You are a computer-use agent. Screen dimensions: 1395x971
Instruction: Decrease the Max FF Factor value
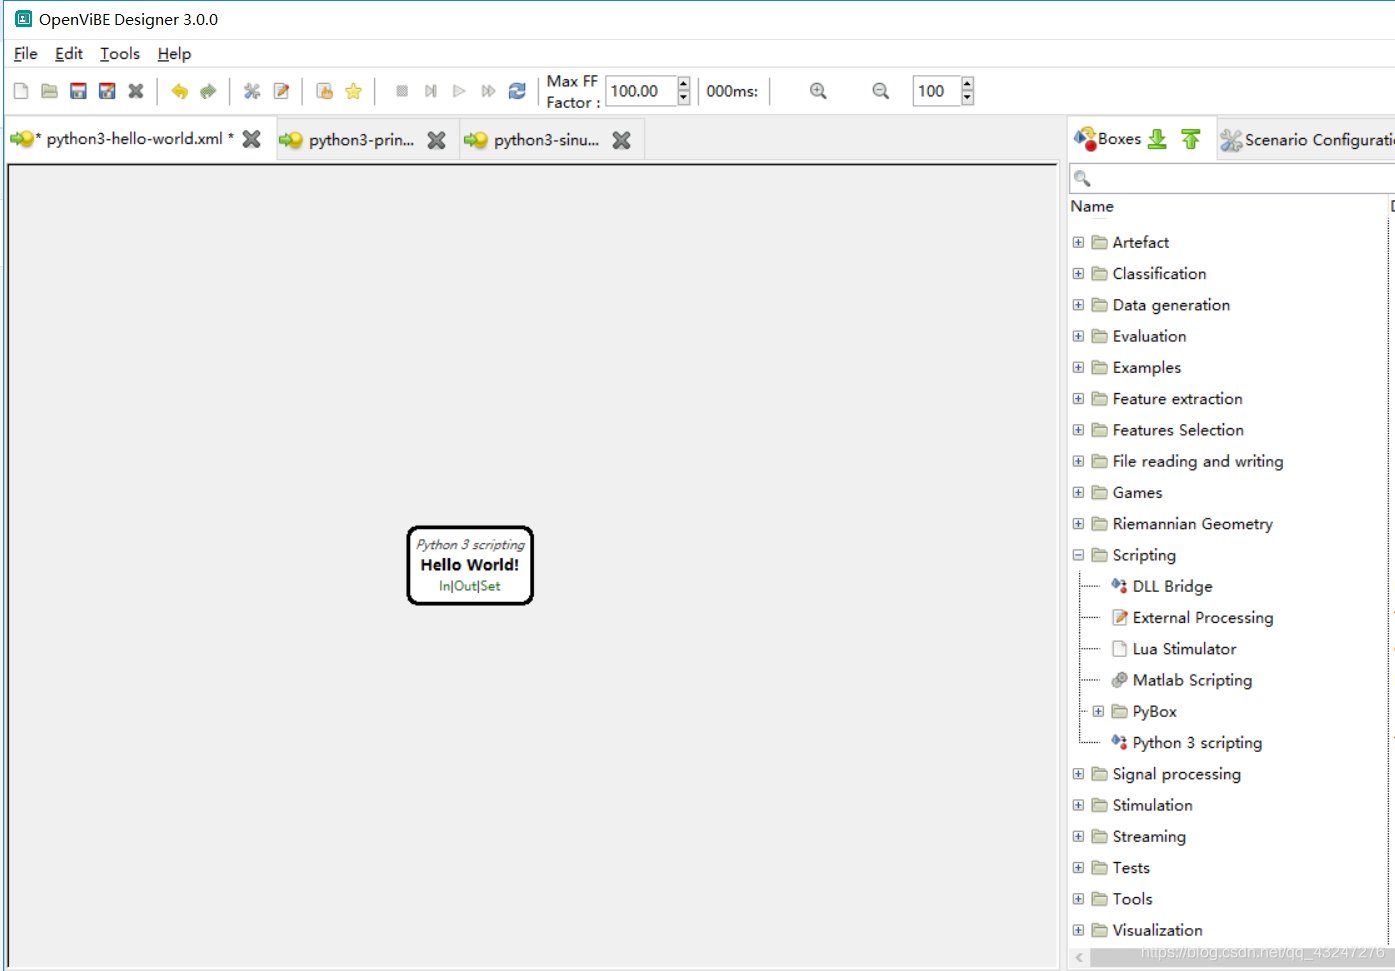(684, 98)
